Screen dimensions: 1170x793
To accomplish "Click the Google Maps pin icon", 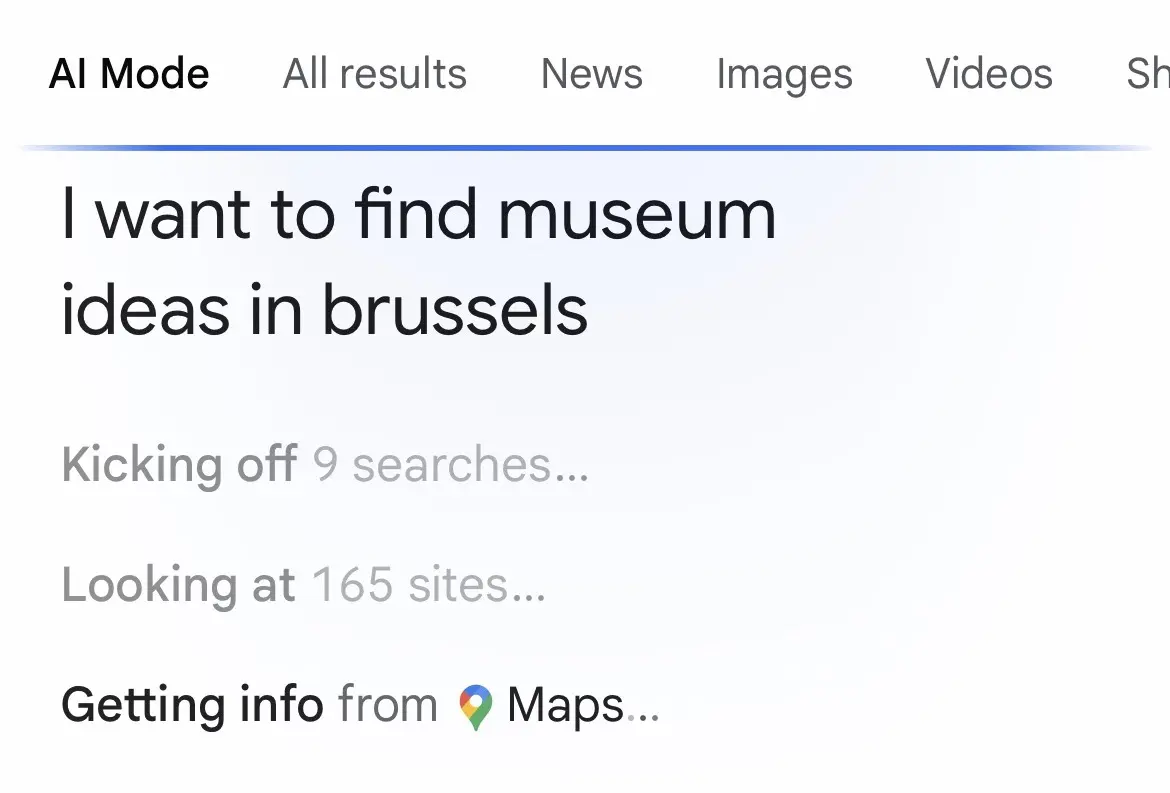I will click(x=476, y=707).
